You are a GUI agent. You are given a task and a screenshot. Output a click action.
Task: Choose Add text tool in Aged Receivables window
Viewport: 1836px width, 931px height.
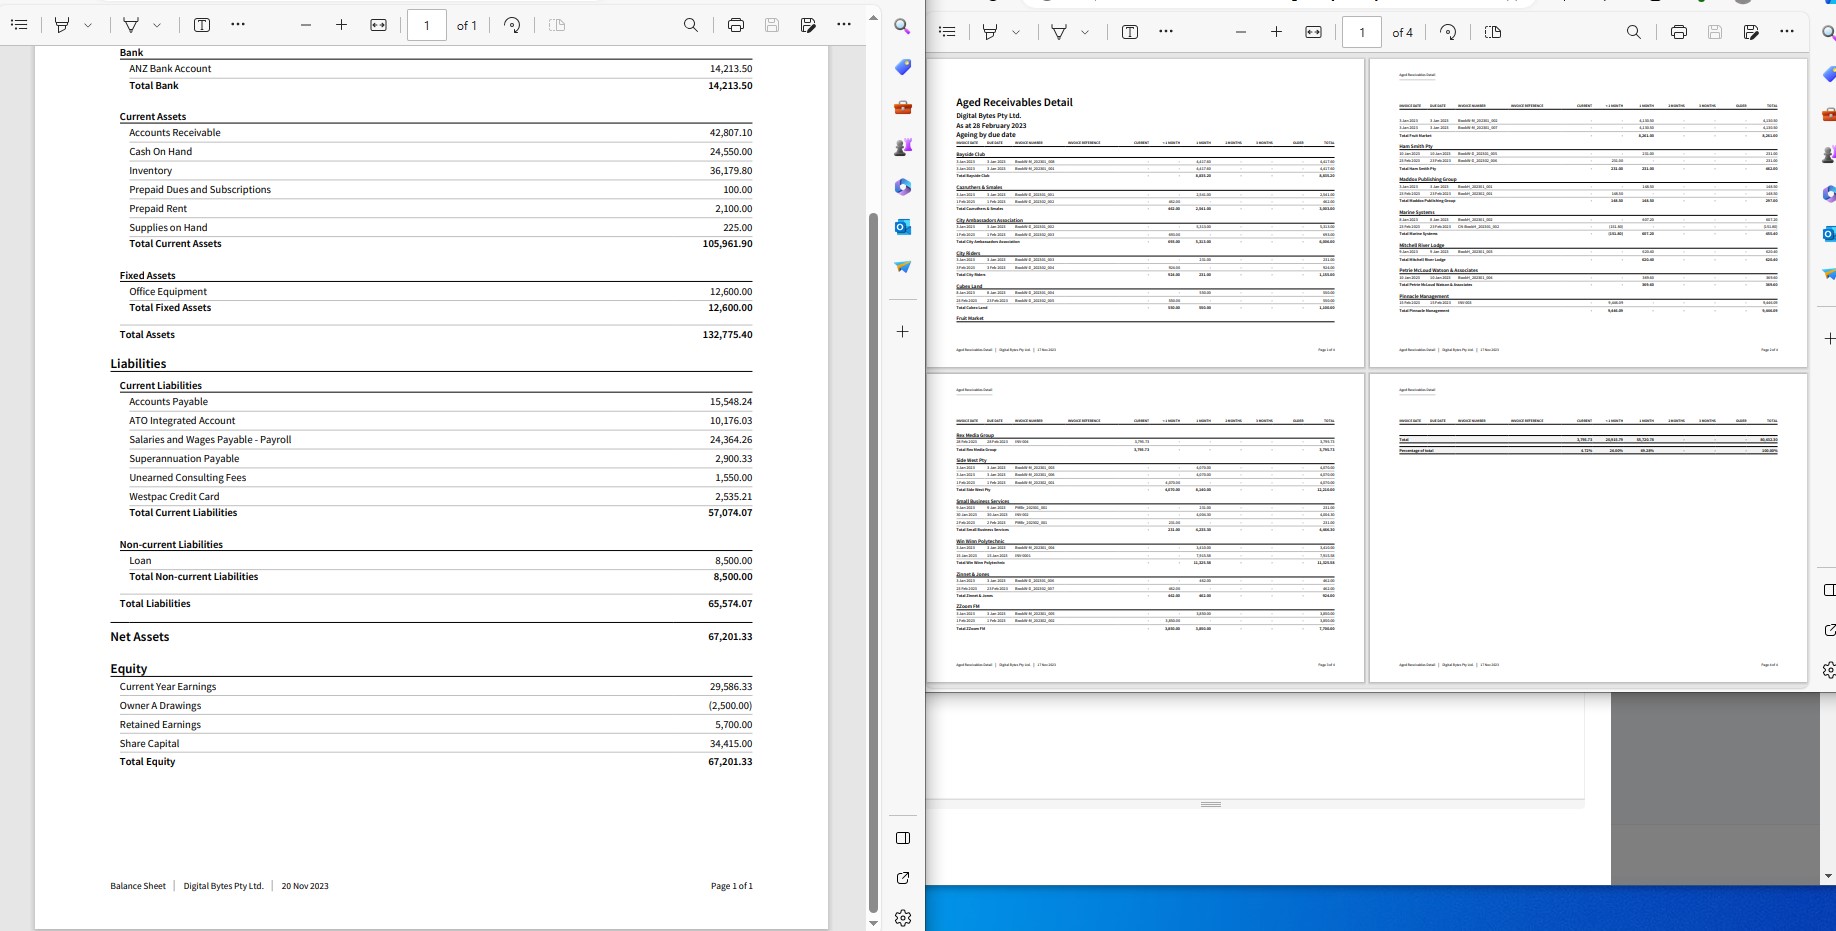pos(1130,32)
